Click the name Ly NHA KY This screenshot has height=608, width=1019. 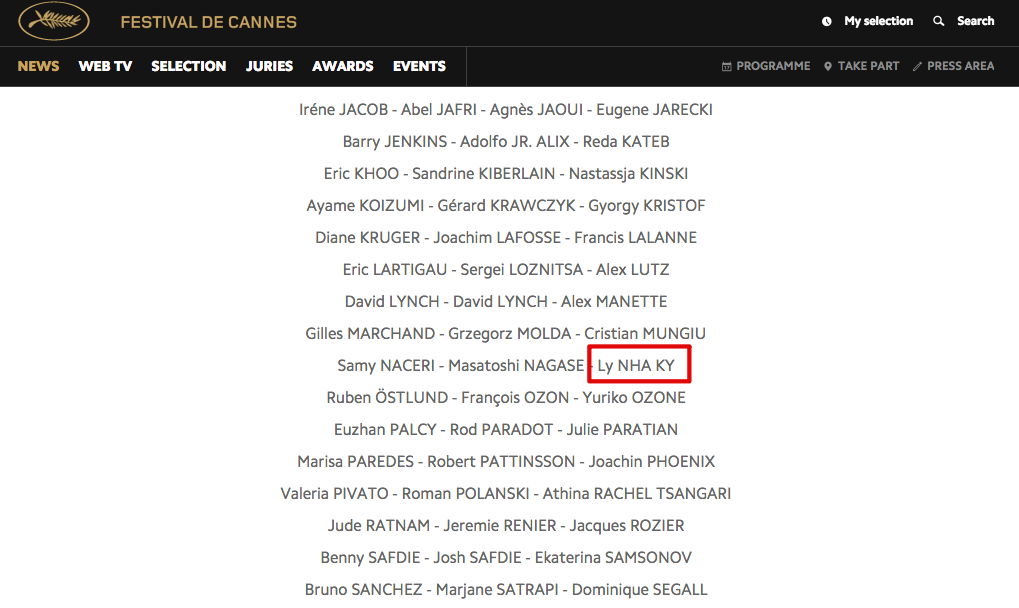coord(636,366)
